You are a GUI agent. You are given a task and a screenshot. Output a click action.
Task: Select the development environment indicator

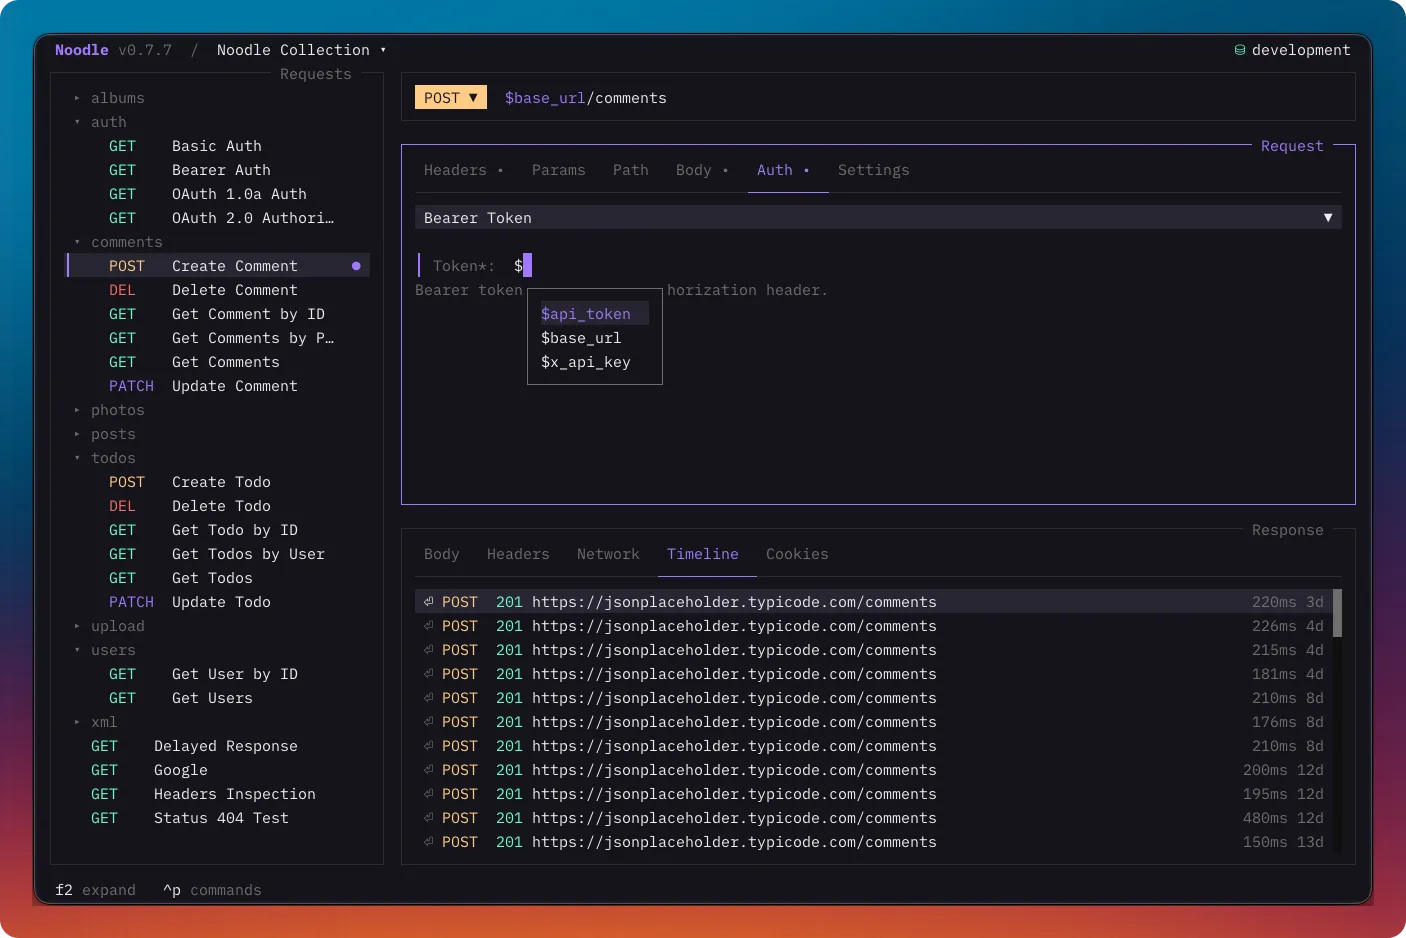click(x=1292, y=50)
